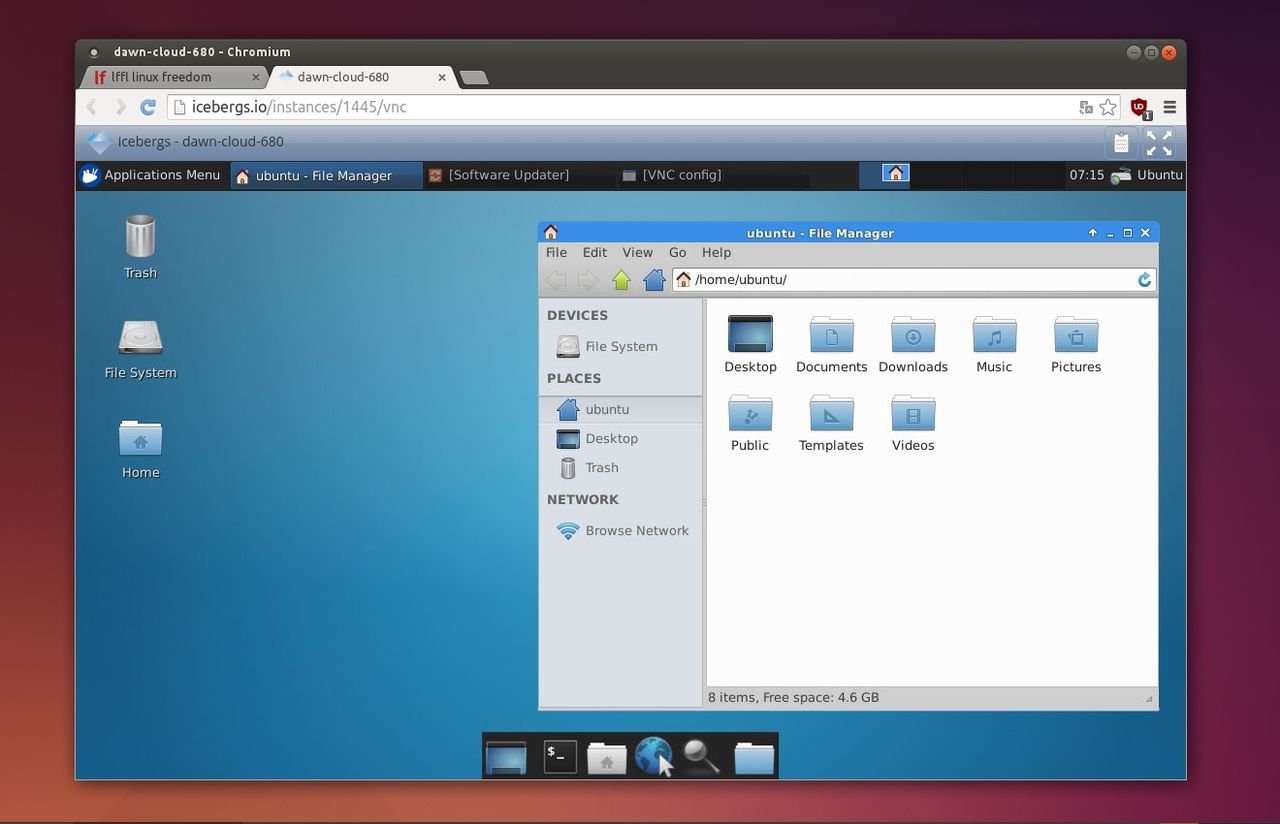The width and height of the screenshot is (1280, 824).
Task: Click Browse Network in the sidebar
Action: pyautogui.click(x=636, y=531)
